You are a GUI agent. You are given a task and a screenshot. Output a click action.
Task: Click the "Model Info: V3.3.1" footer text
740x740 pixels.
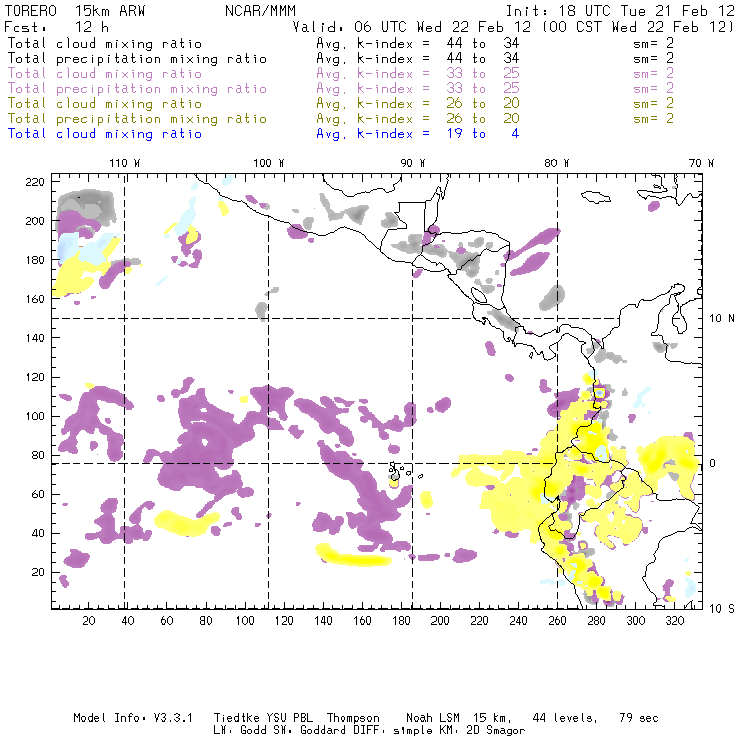click(133, 718)
